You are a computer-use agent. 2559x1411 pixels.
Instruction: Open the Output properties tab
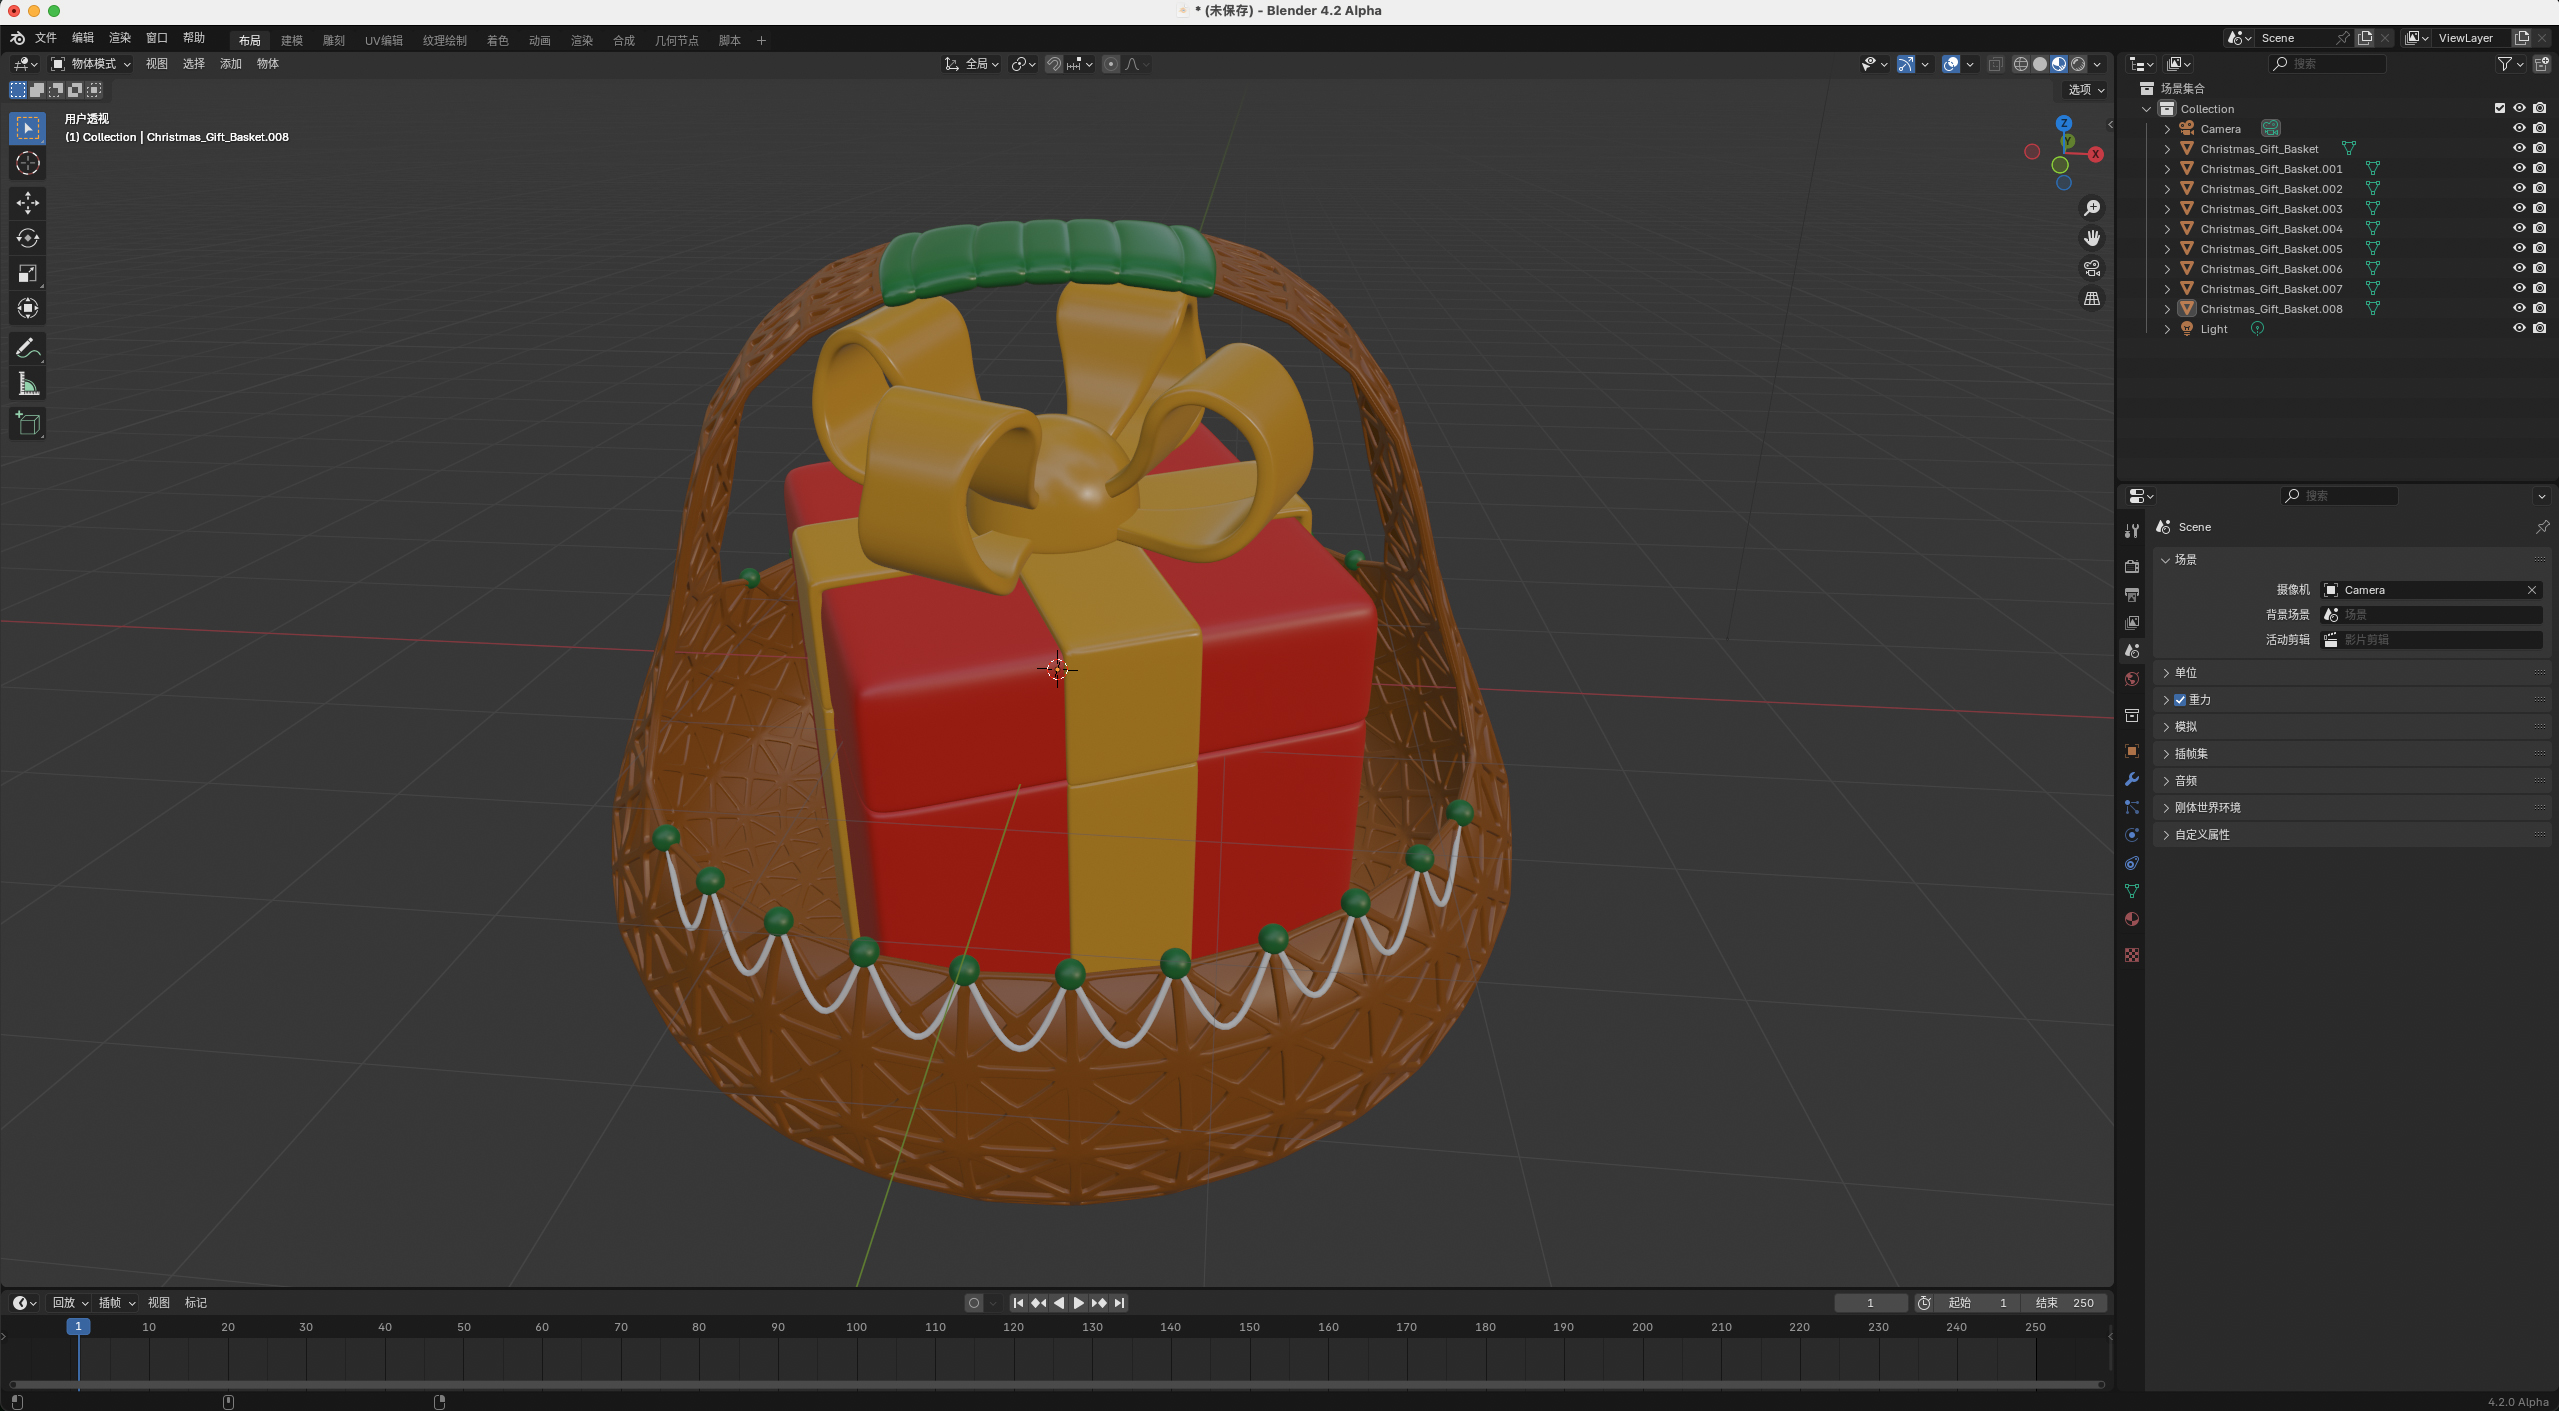click(2131, 594)
